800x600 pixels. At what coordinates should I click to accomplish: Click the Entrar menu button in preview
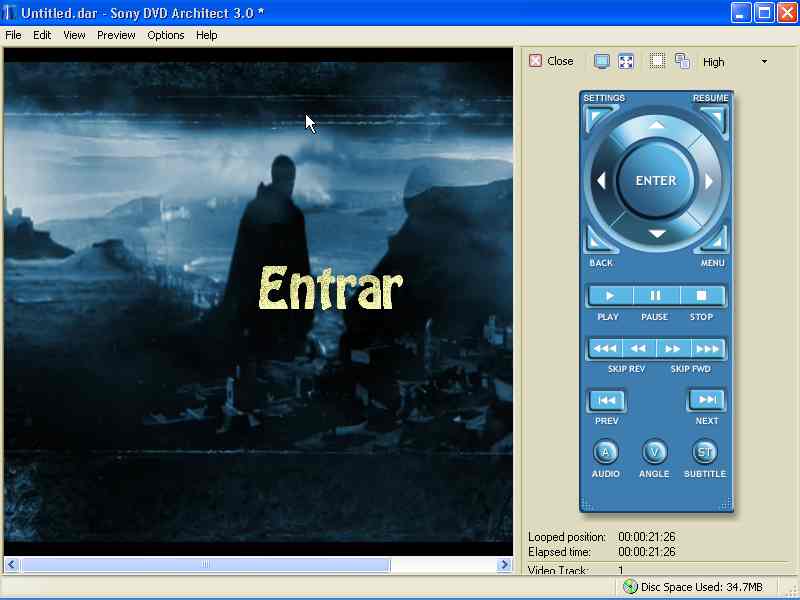coord(331,288)
